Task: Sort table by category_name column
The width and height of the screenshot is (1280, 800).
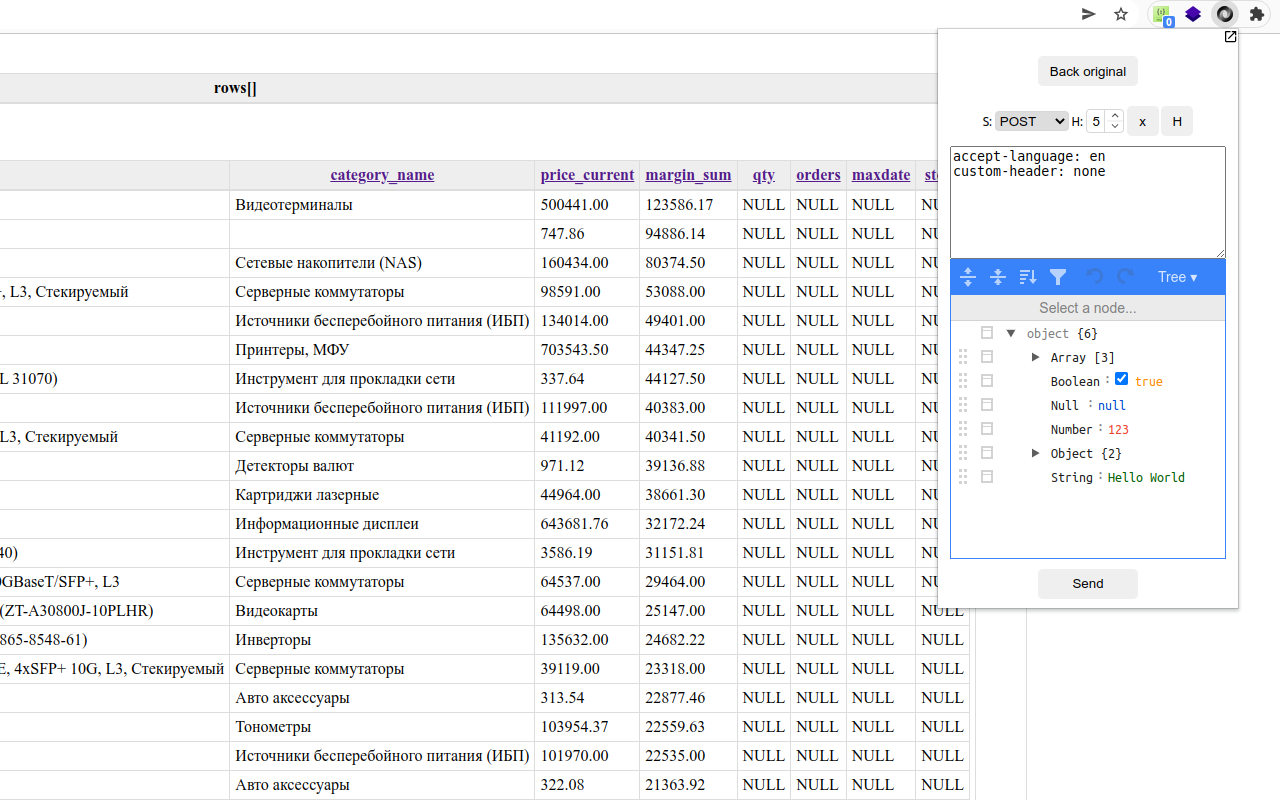Action: (382, 175)
